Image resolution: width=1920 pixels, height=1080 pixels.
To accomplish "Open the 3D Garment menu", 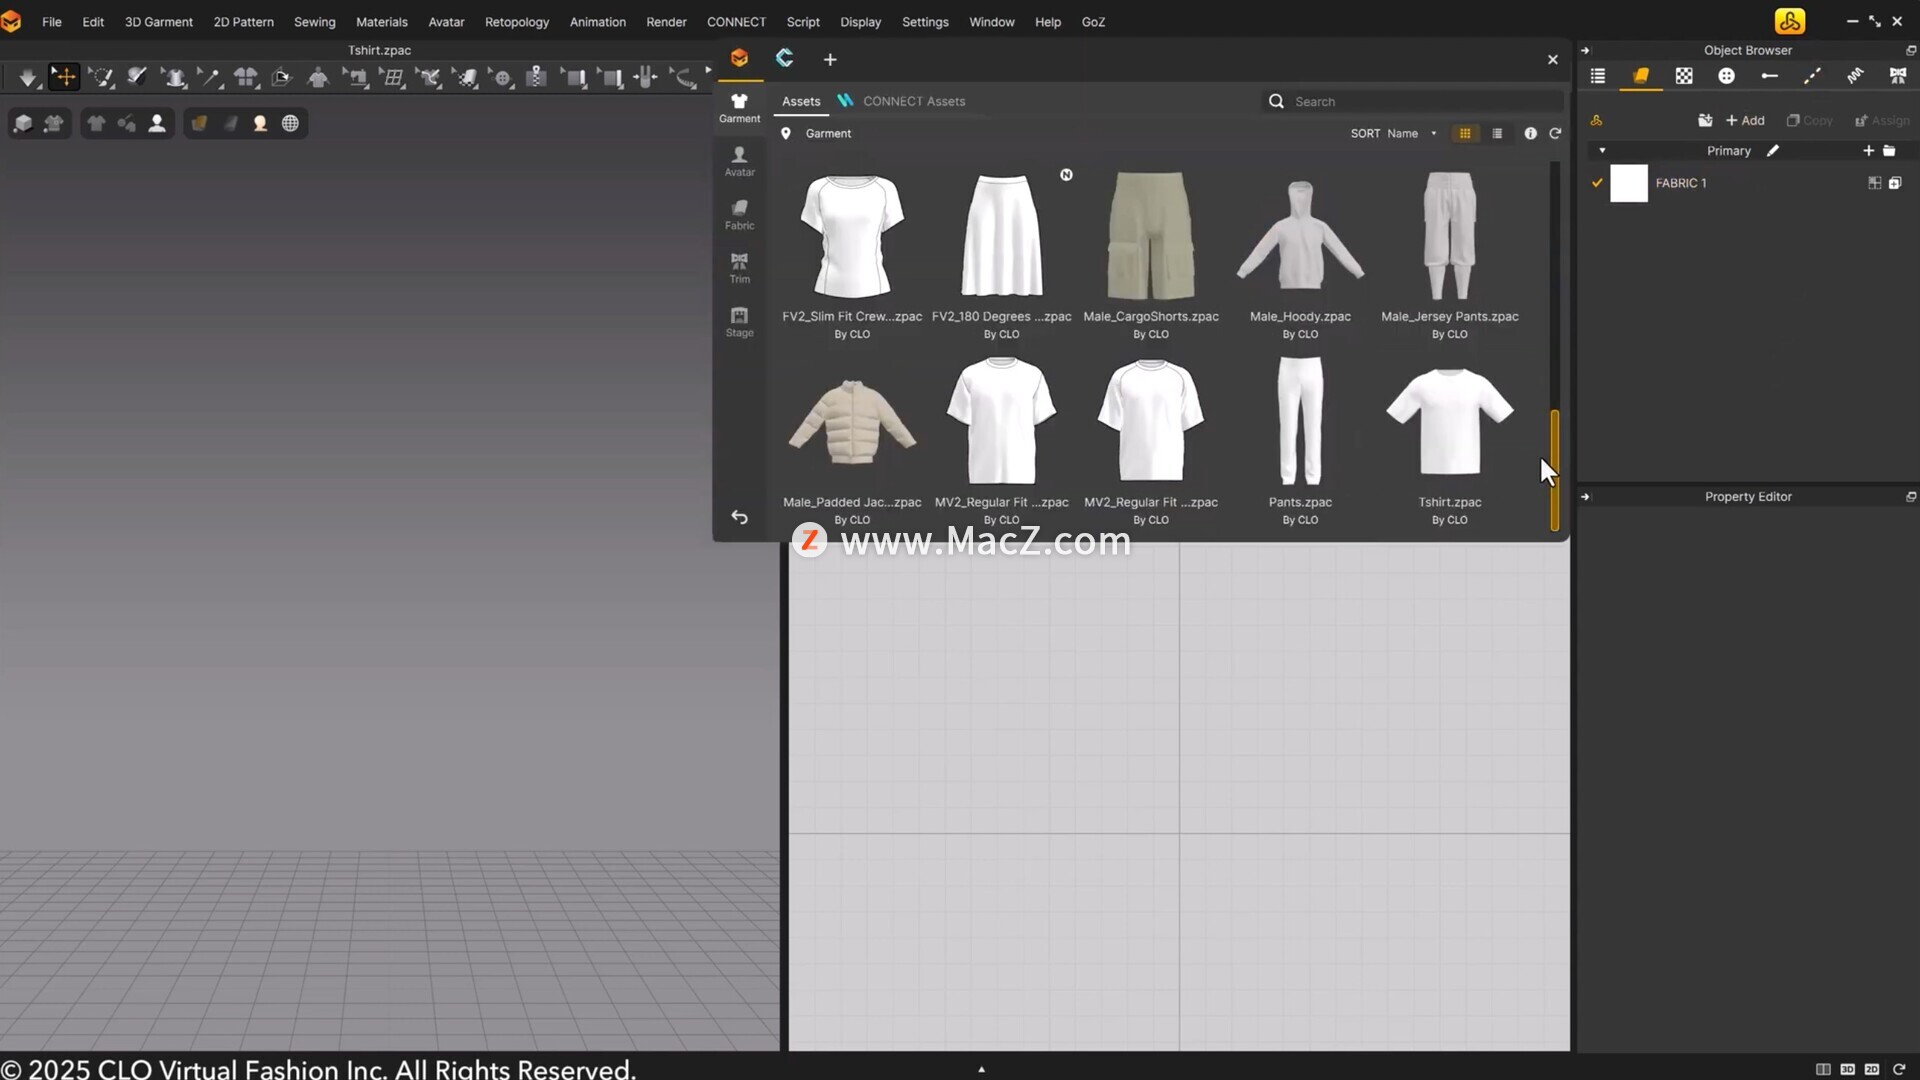I will [158, 21].
